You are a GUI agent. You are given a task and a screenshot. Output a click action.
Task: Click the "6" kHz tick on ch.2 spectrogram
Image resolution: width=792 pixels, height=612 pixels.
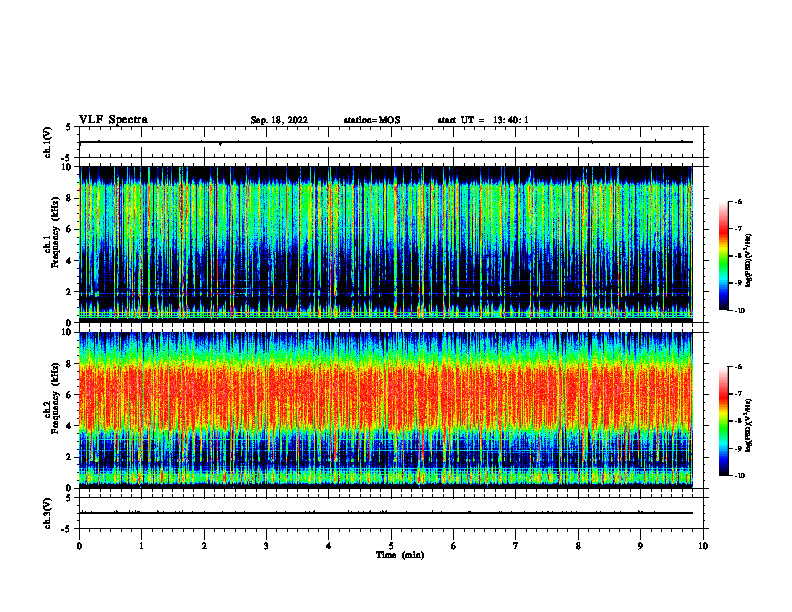(70, 395)
